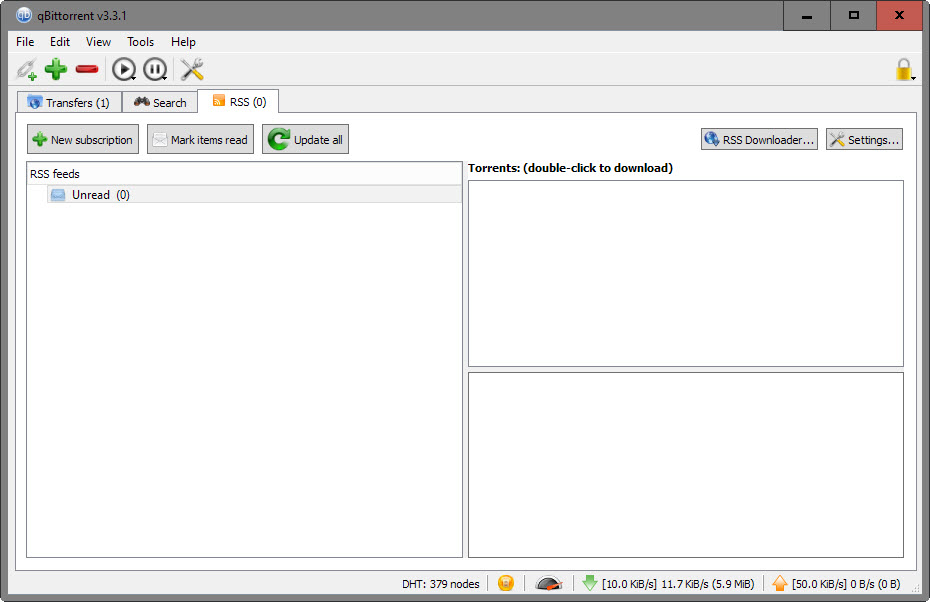Open Options via wrench and screwdriver icon
Image resolution: width=930 pixels, height=602 pixels.
192,69
